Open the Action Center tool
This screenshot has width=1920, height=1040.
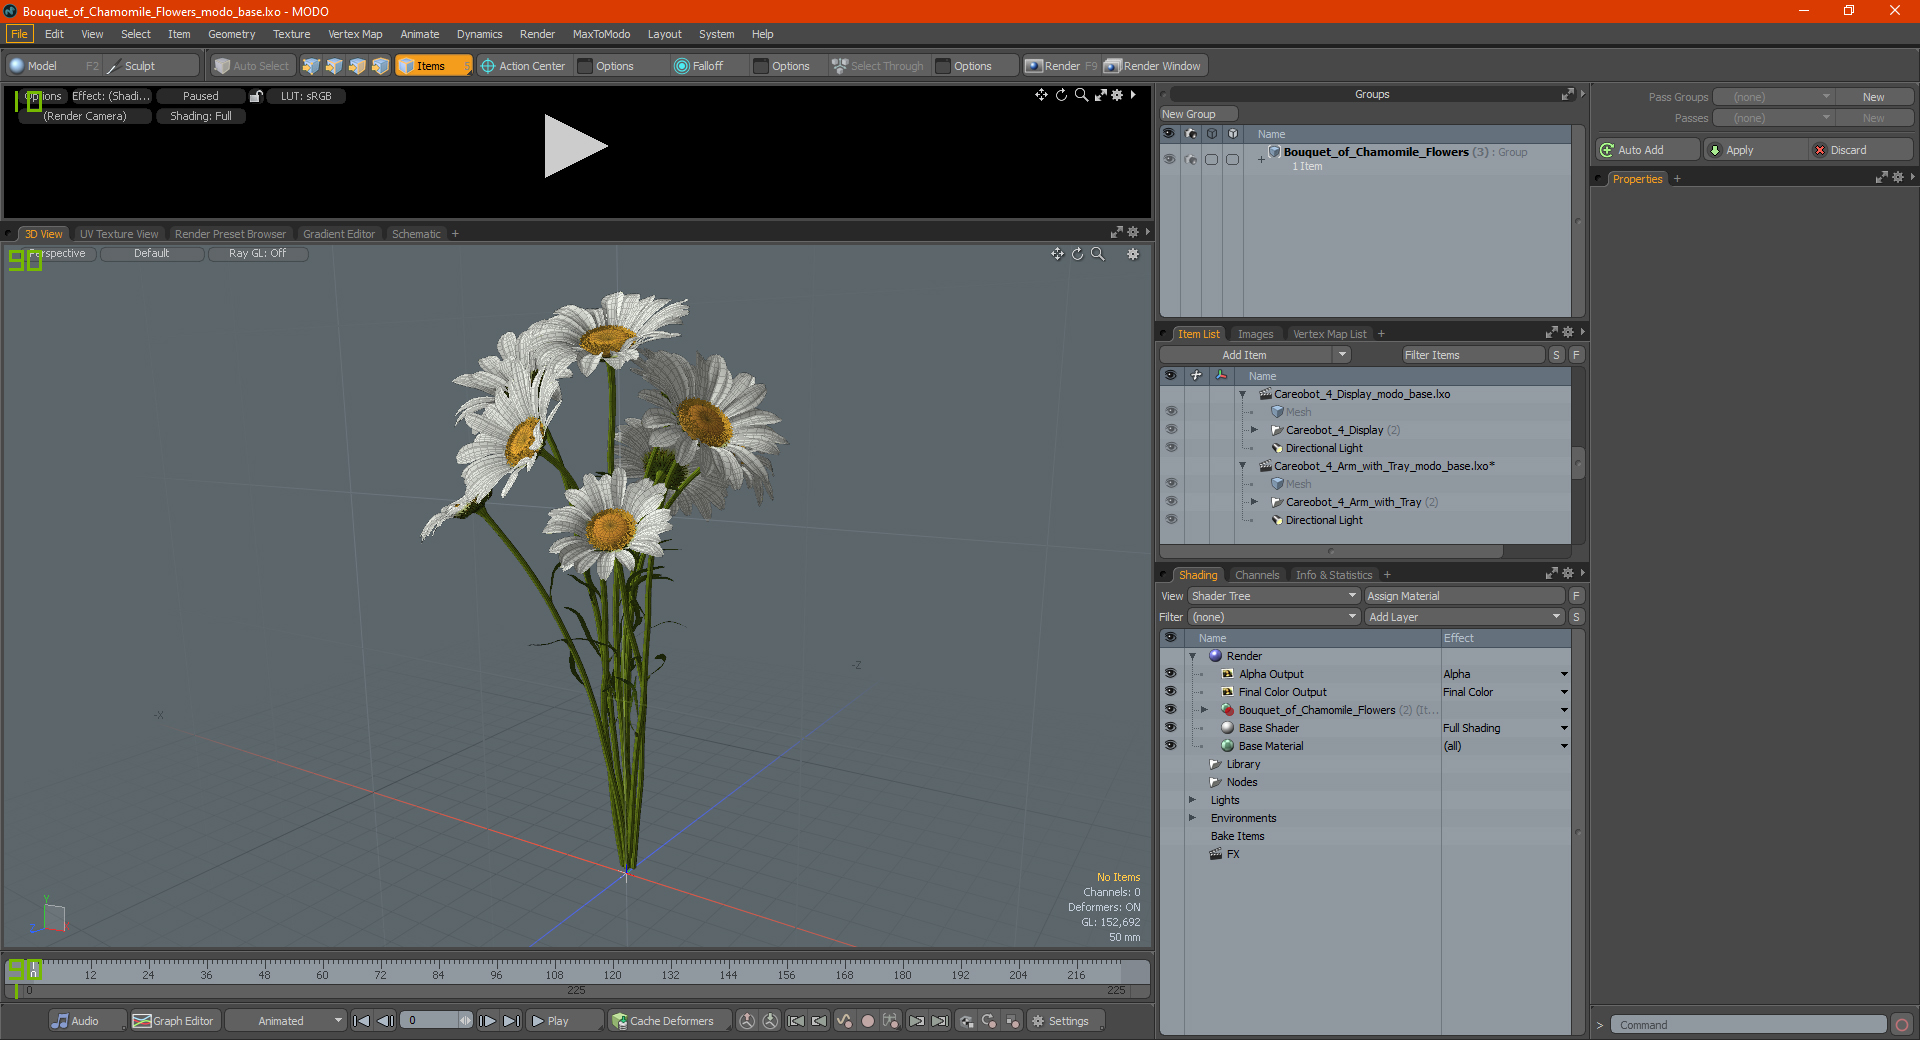523,66
